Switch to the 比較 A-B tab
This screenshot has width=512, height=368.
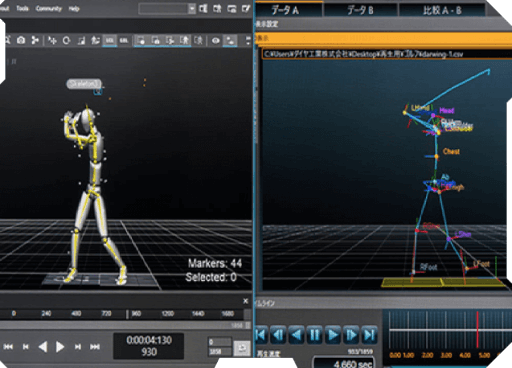tap(442, 10)
